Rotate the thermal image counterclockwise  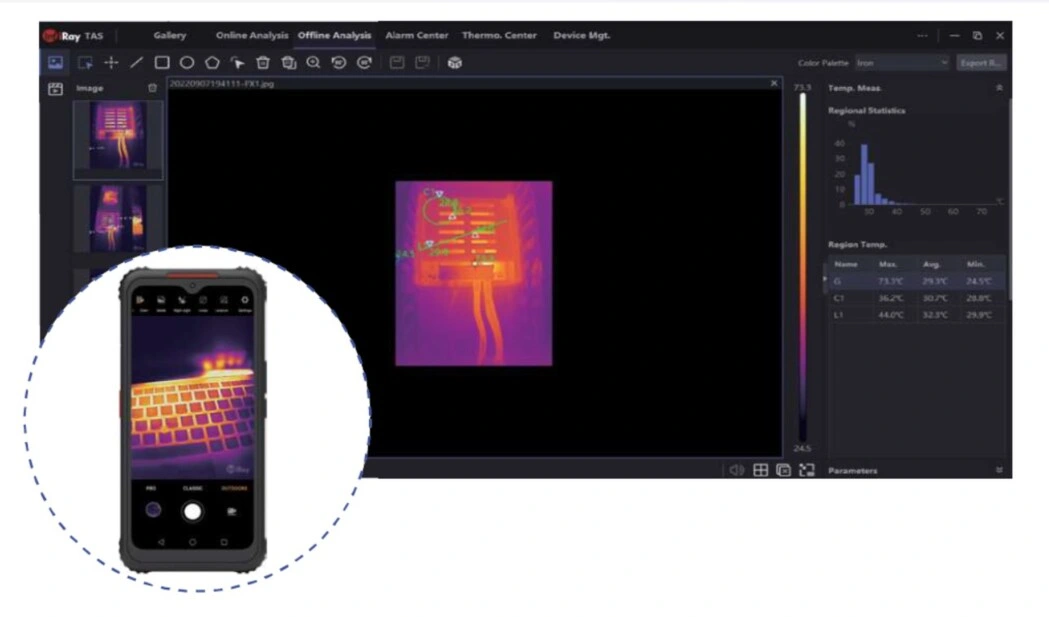(x=338, y=61)
